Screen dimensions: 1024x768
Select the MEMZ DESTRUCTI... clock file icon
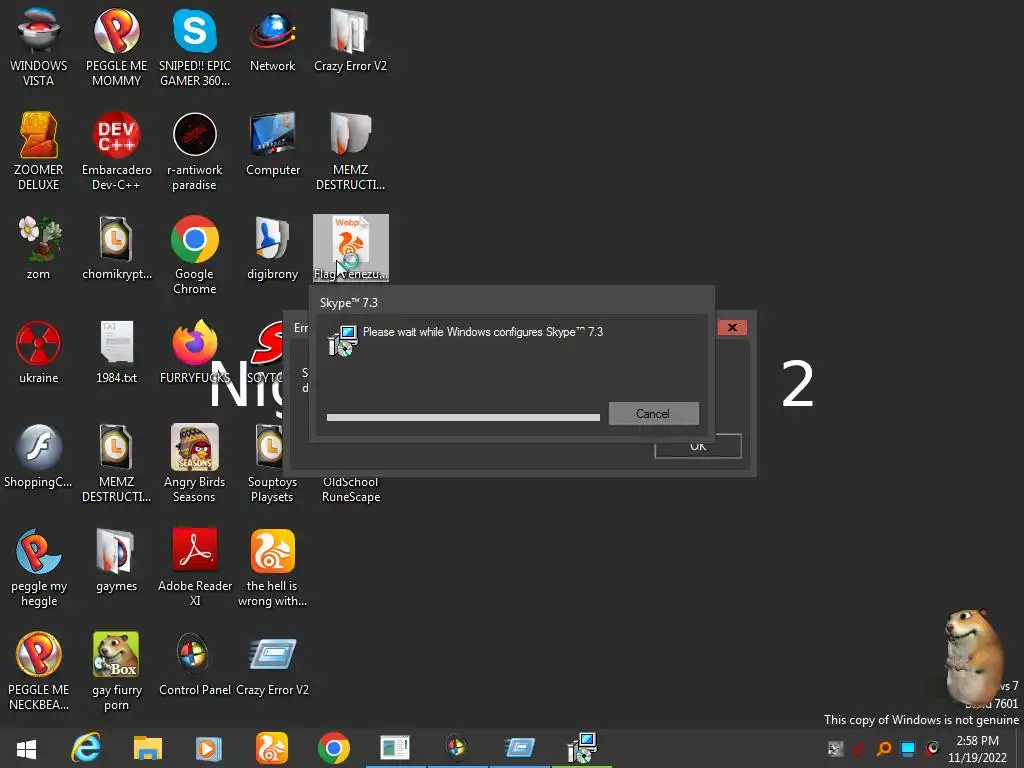point(116,463)
